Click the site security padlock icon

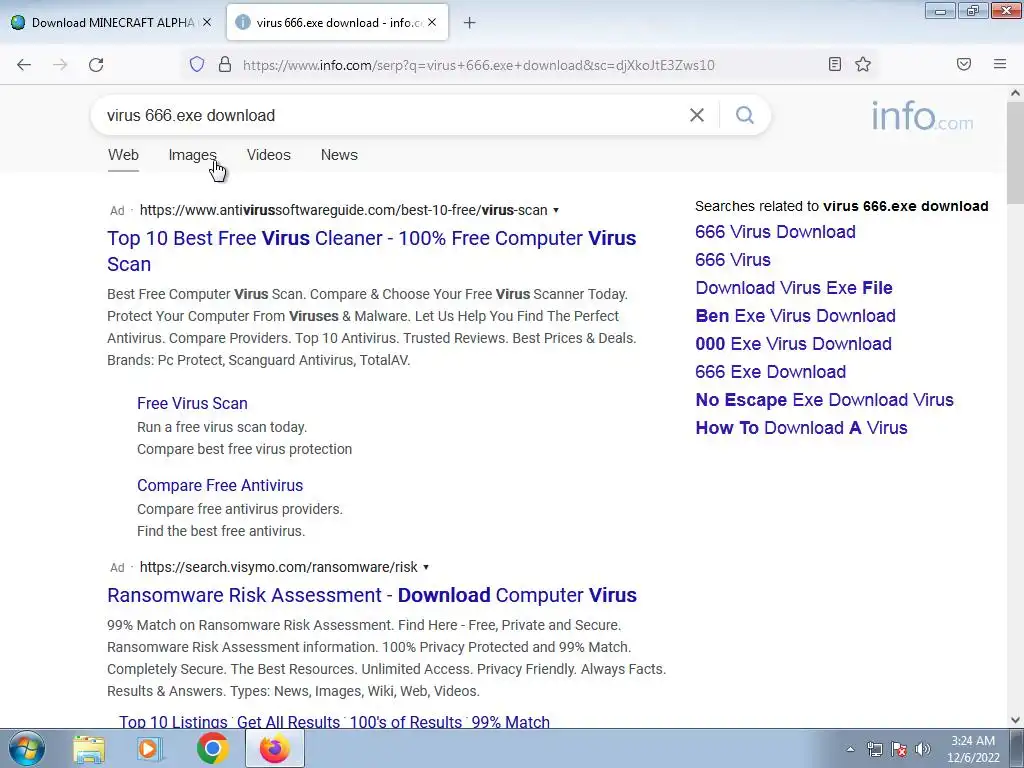pyautogui.click(x=225, y=64)
